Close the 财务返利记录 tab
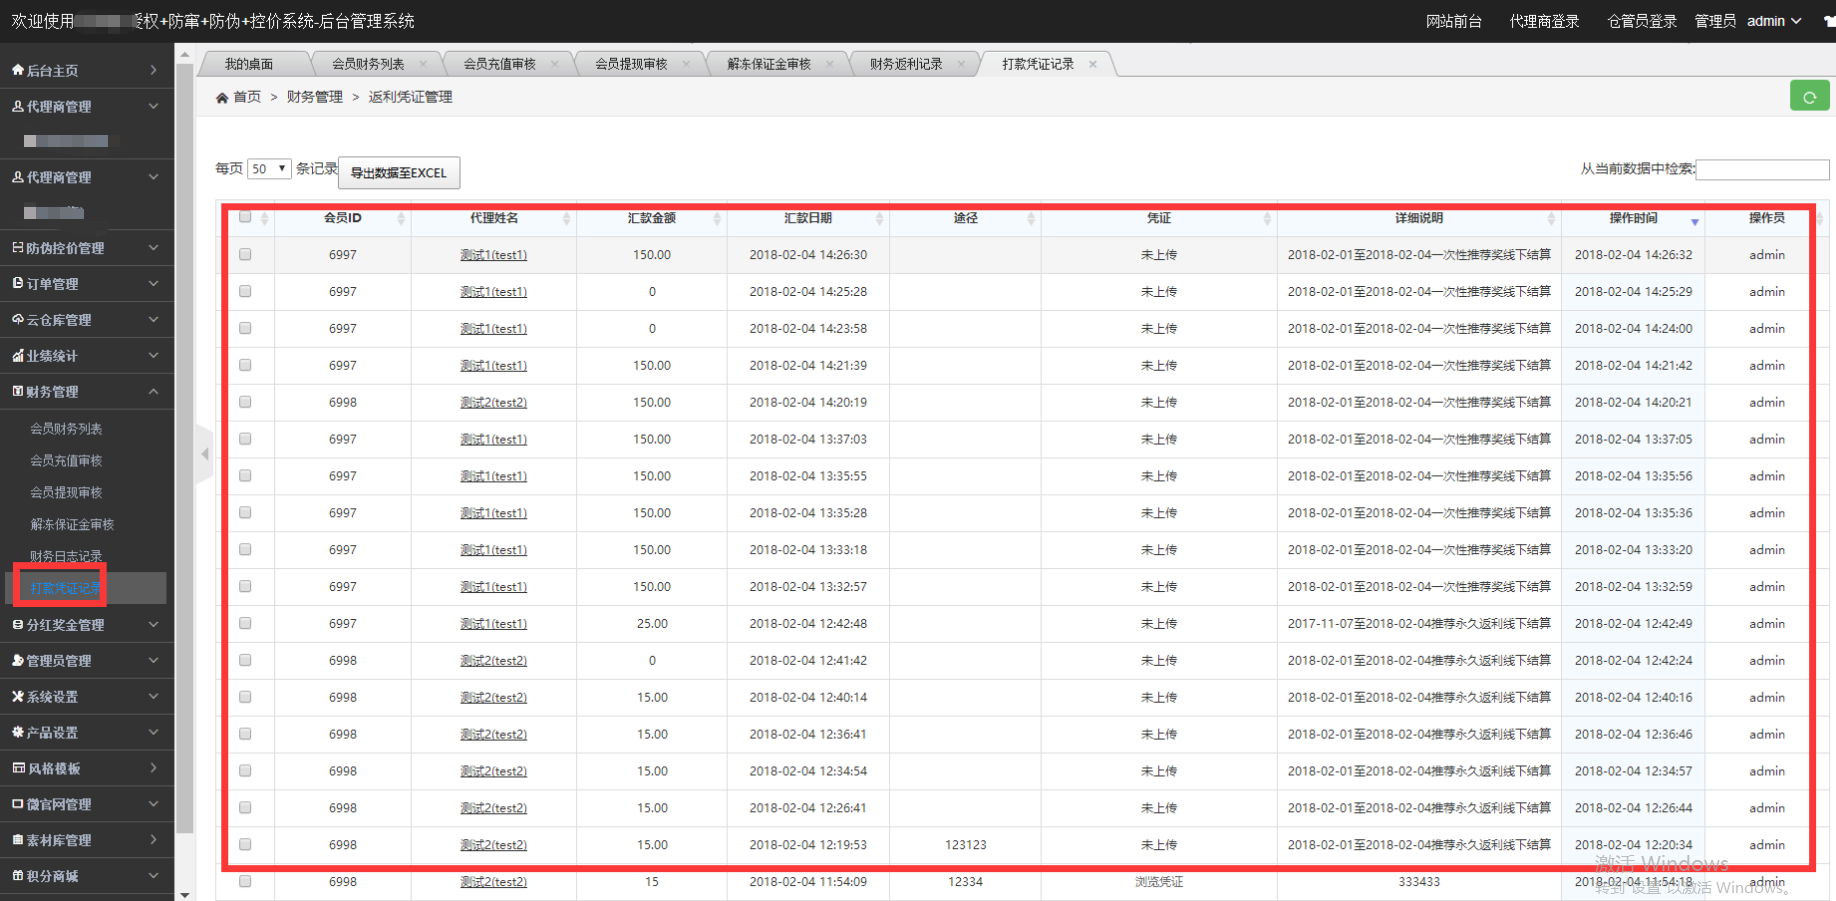The width and height of the screenshot is (1836, 901). point(961,64)
